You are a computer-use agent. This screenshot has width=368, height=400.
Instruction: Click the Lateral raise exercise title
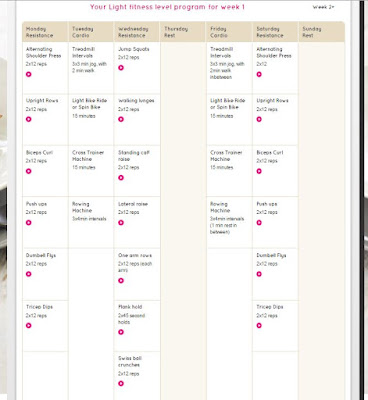133,204
